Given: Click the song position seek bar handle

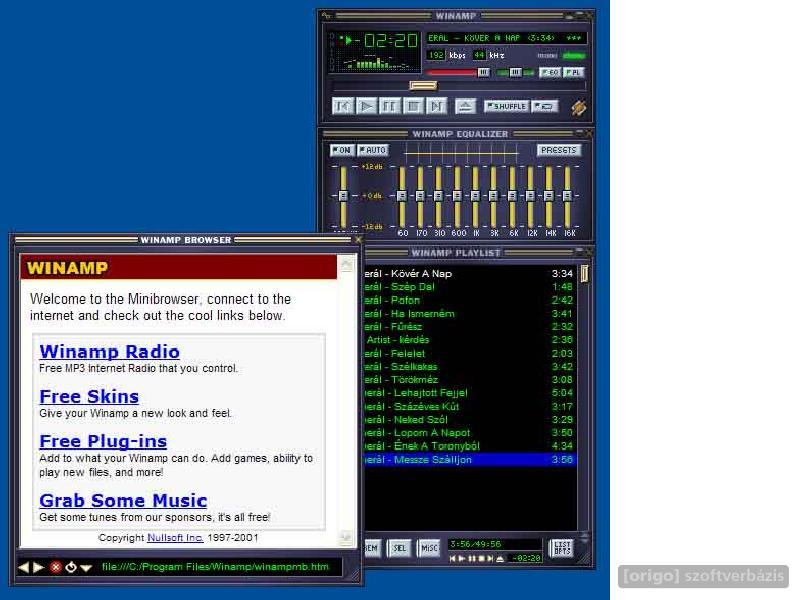Looking at the screenshot, I should coord(423,86).
